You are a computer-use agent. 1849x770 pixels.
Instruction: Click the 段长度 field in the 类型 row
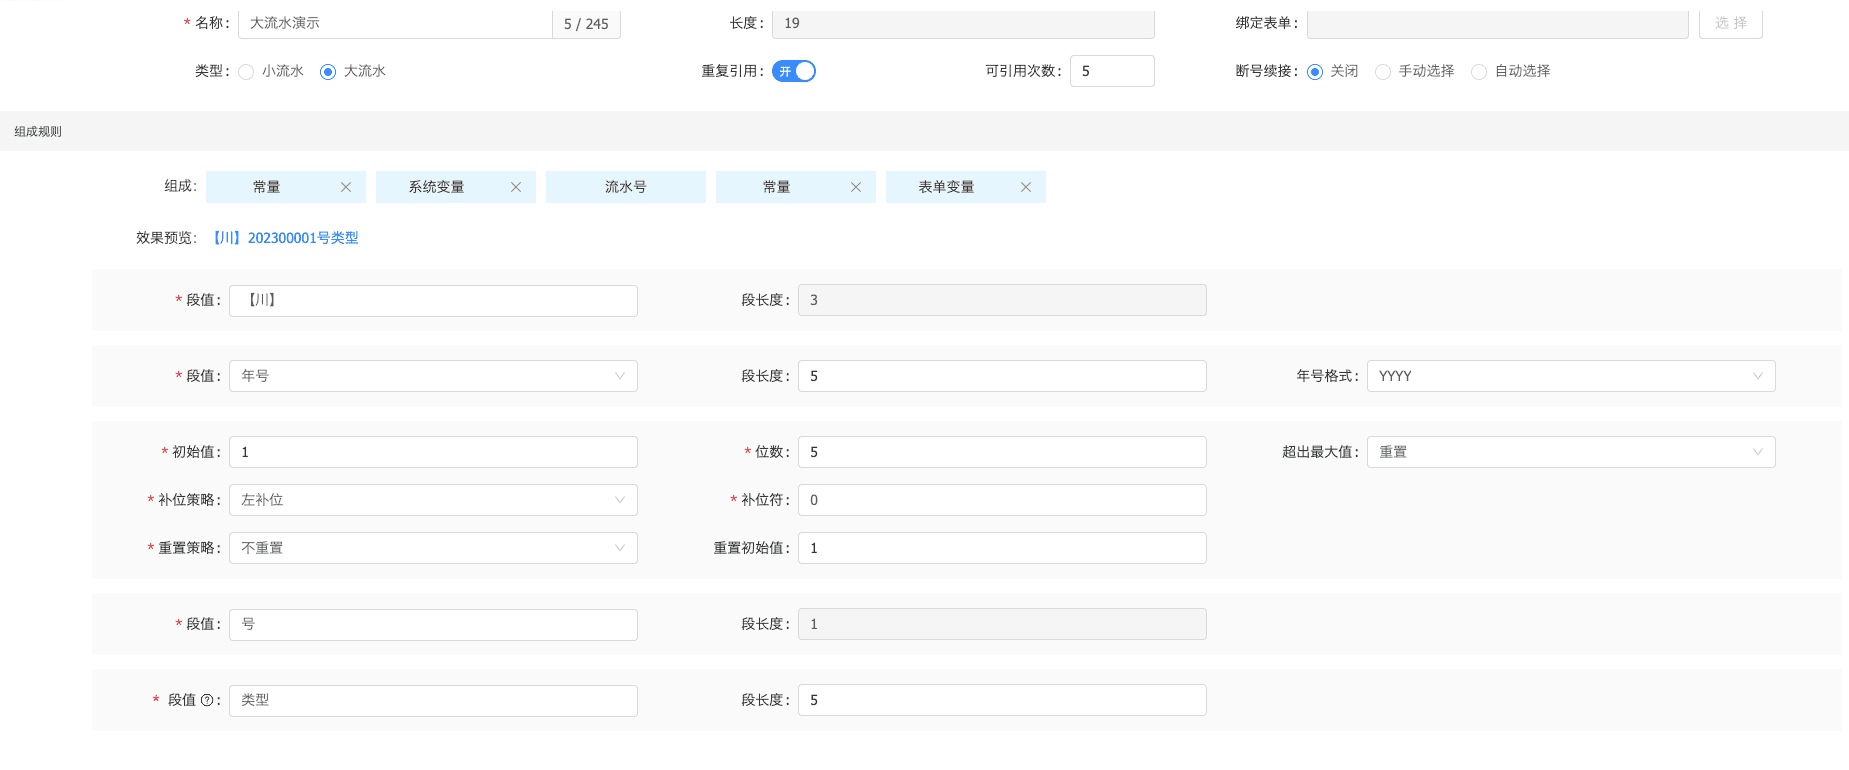coord(1002,700)
